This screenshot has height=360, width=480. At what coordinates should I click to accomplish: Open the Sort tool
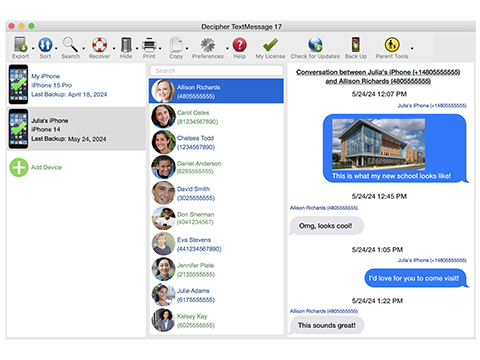(x=45, y=45)
